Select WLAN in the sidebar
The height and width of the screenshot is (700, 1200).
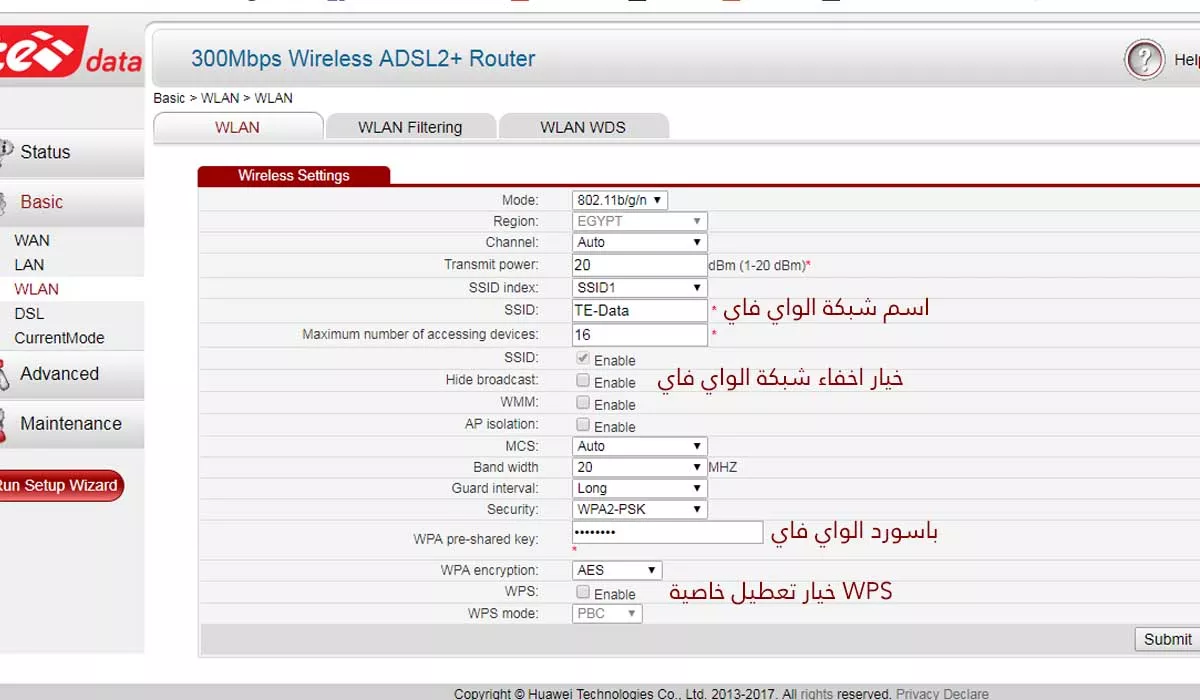click(x=37, y=289)
